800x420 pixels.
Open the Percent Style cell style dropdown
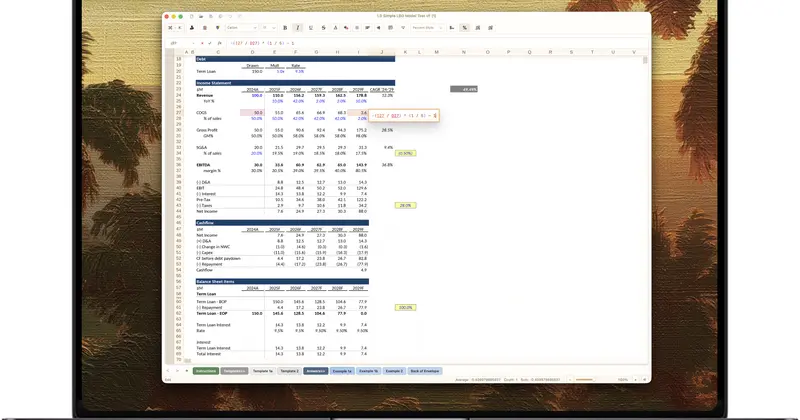click(x=427, y=28)
